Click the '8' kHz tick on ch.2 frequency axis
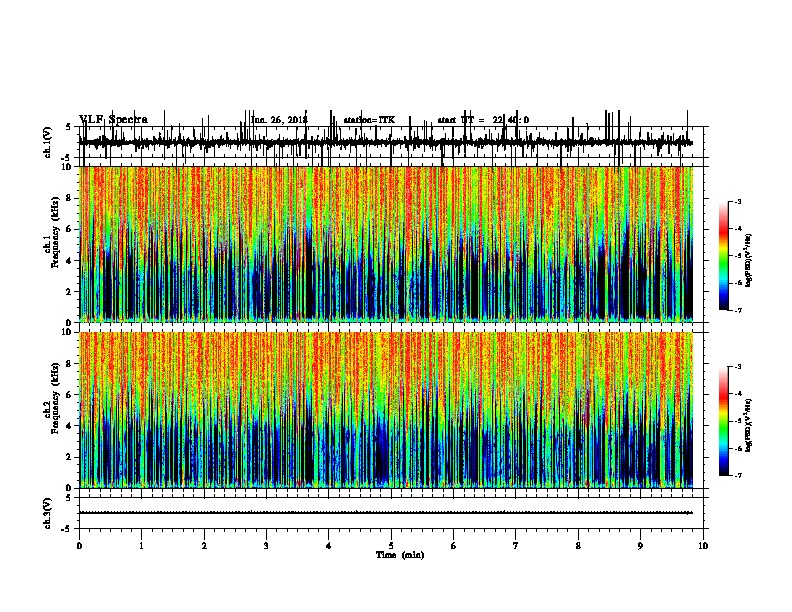The image size is (792, 612). (70, 364)
